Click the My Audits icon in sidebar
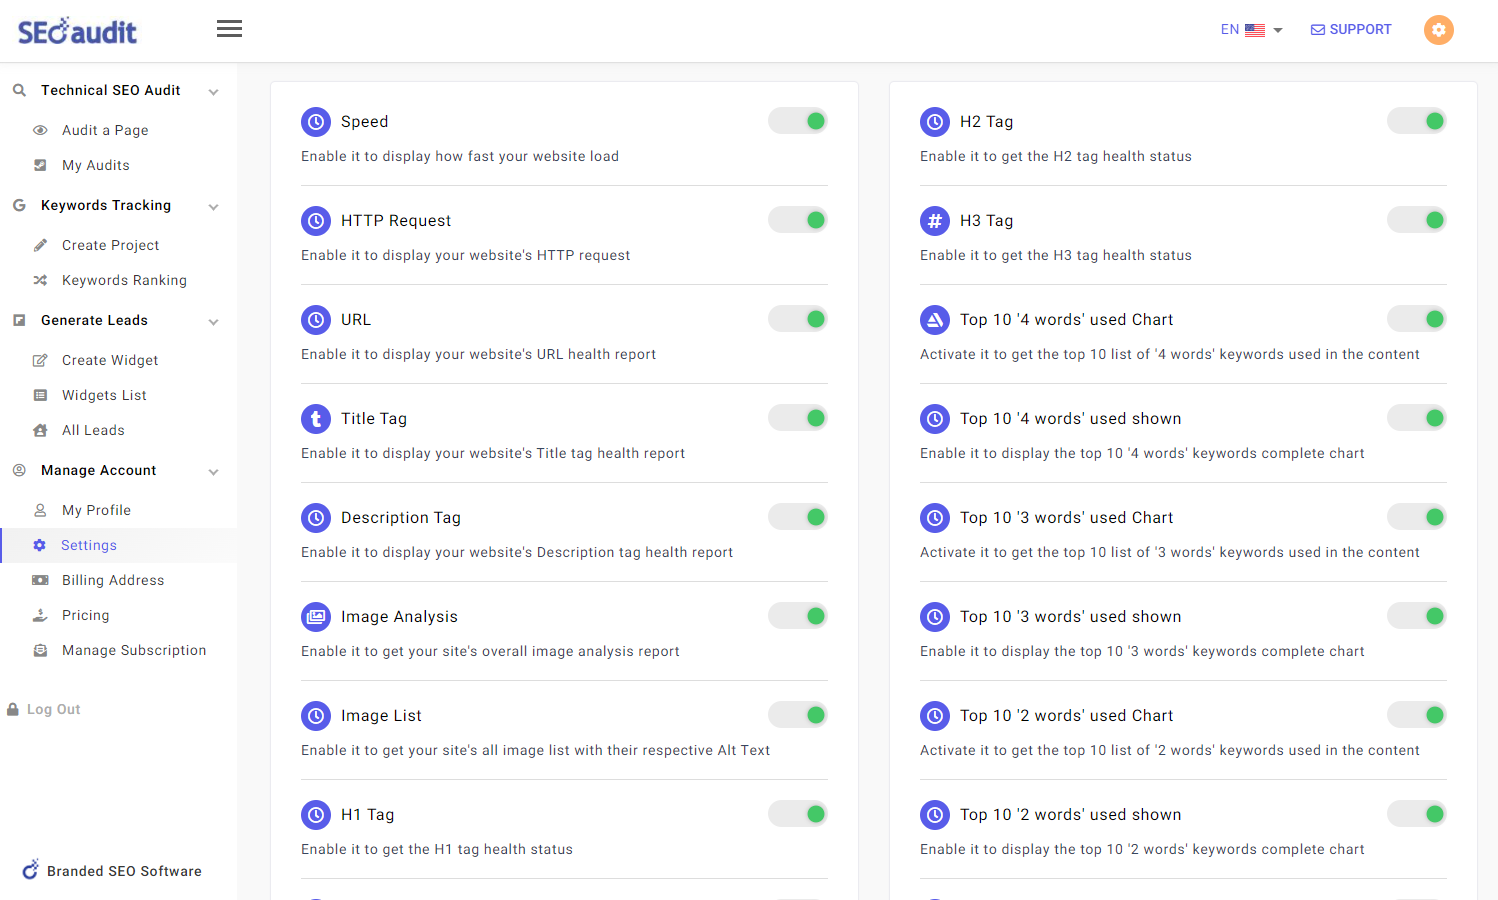The width and height of the screenshot is (1498, 900). pos(39,165)
